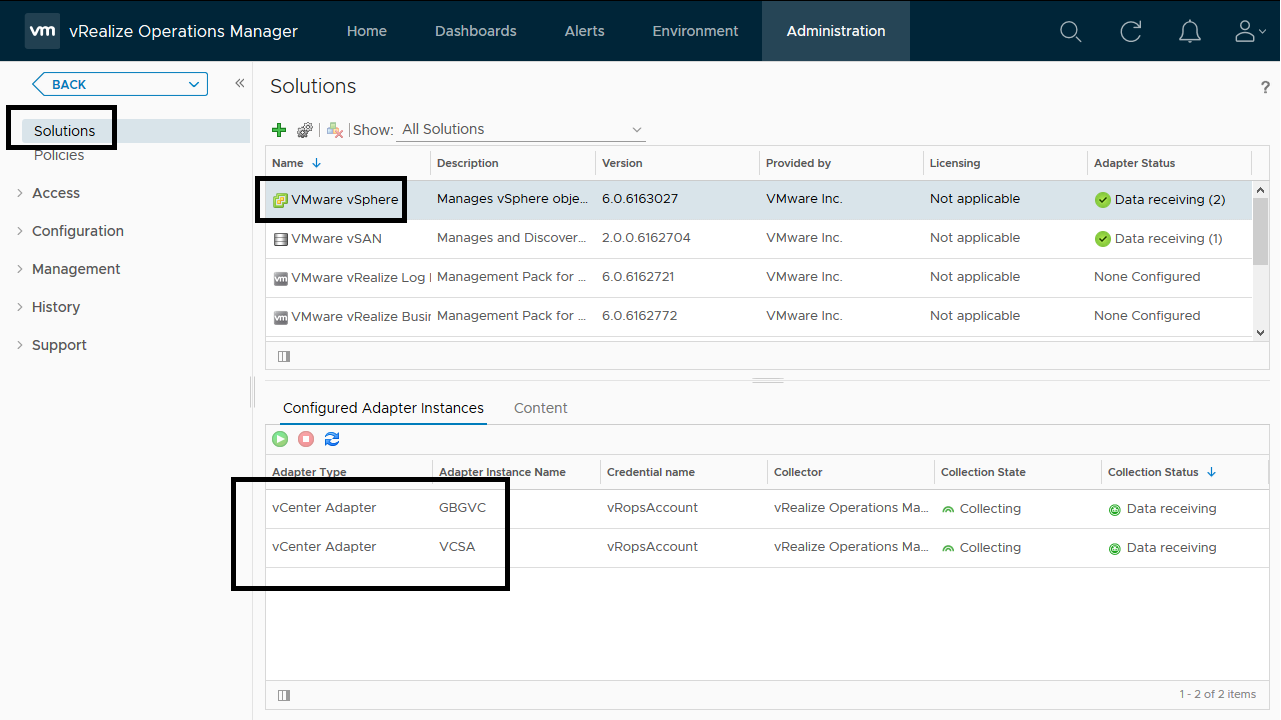Screen dimensions: 1281x720
Task: Open the Dashboards menu
Action: [476, 31]
